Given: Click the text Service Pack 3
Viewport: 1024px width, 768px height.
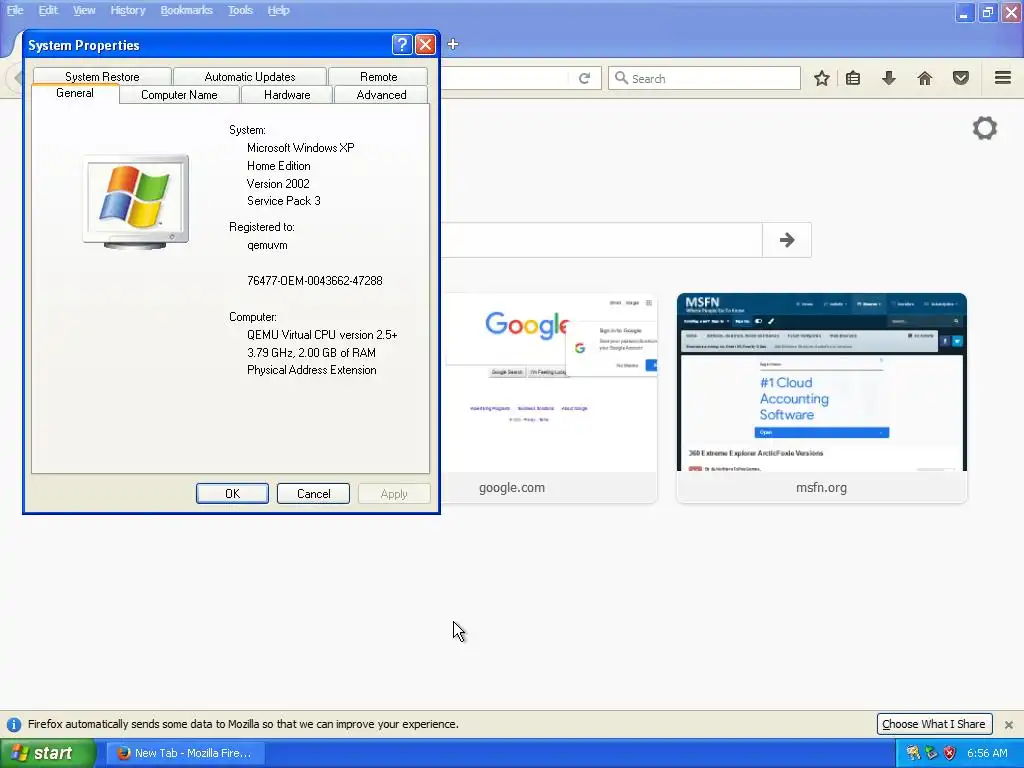Looking at the screenshot, I should coord(283,201).
